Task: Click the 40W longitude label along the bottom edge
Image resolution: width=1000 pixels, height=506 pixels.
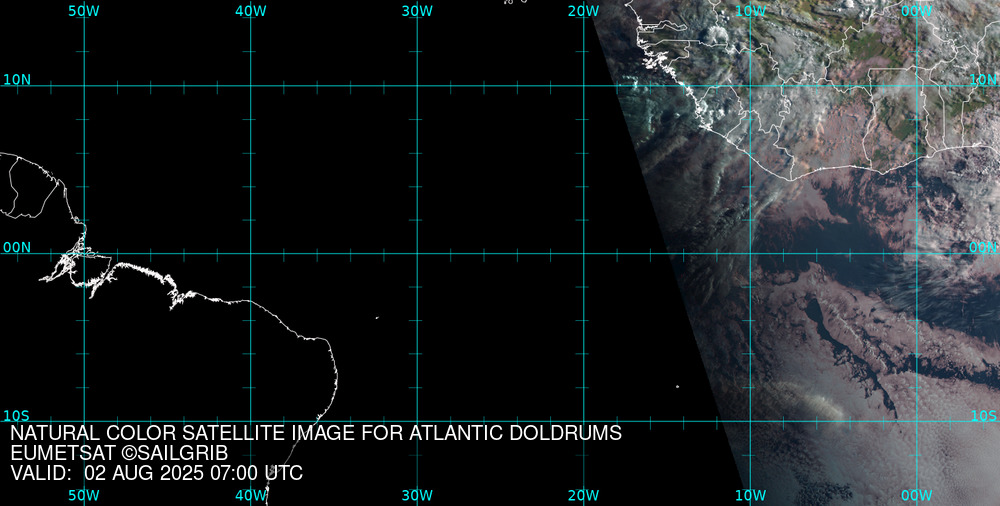Action: tap(251, 495)
